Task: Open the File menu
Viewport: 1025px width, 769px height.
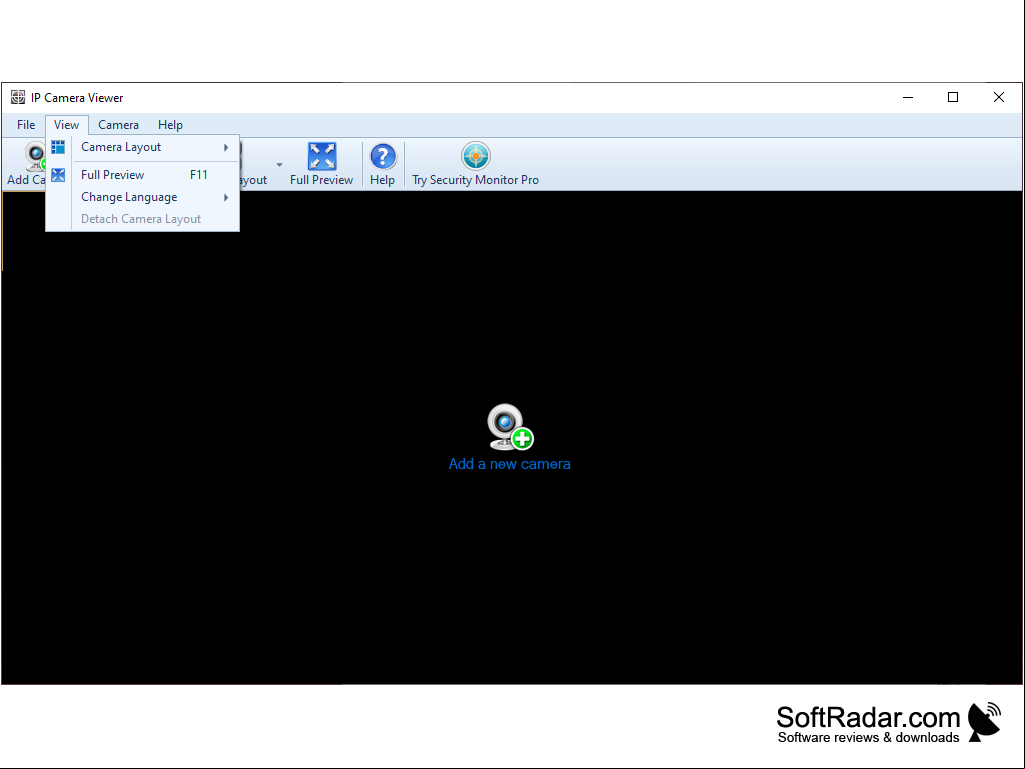Action: [26, 125]
